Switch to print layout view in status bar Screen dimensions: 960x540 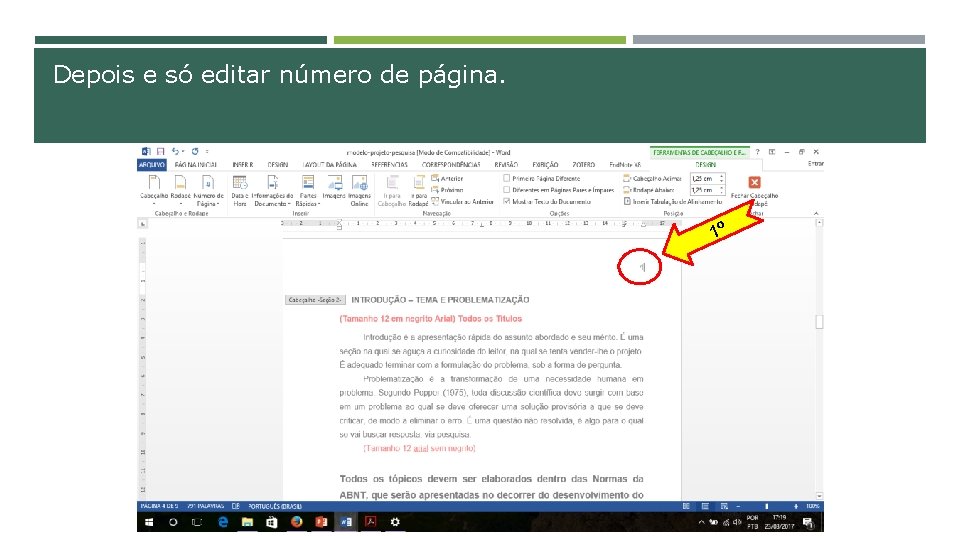705,506
